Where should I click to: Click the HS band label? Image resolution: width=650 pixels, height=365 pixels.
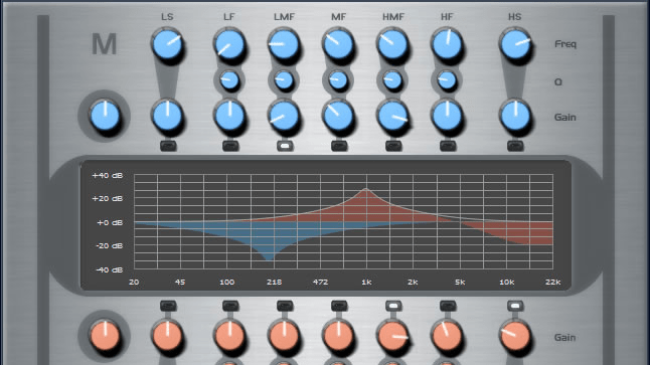(x=514, y=17)
